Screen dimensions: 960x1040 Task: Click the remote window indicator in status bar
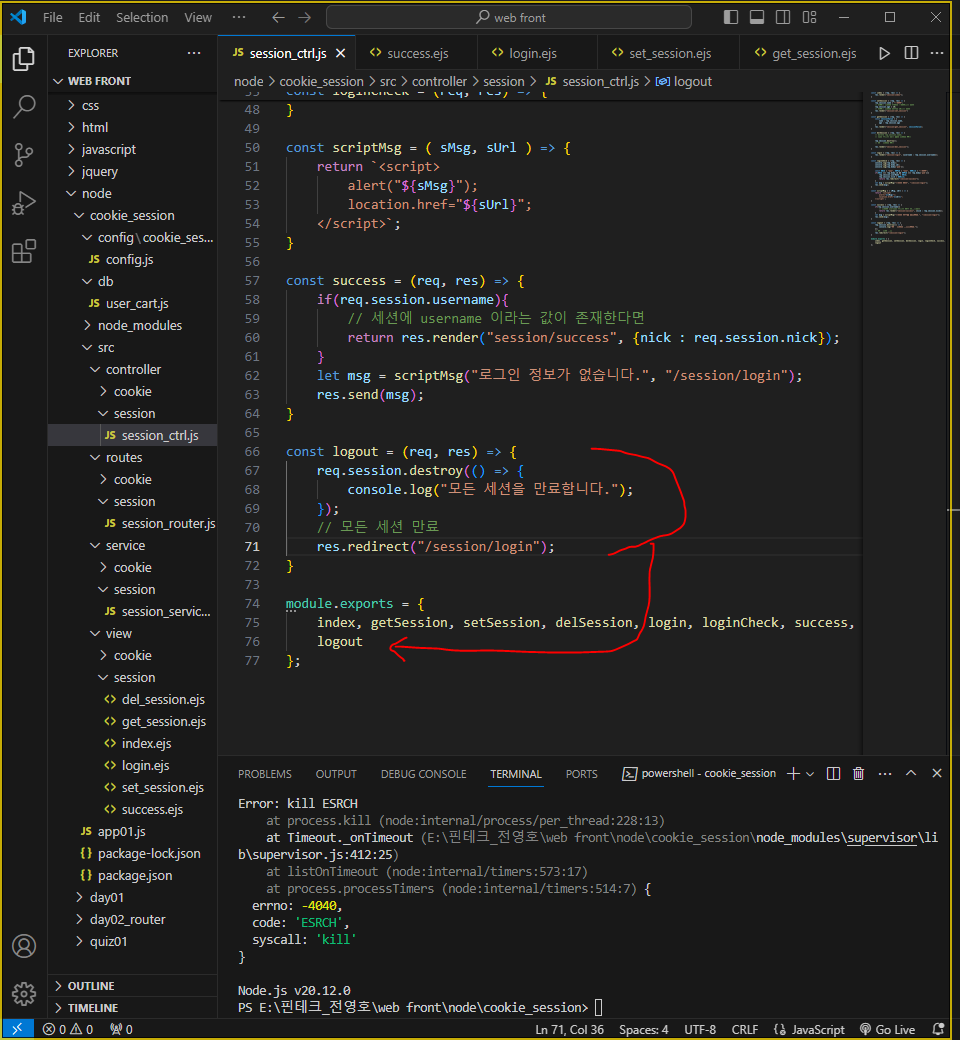[x=18, y=1029]
